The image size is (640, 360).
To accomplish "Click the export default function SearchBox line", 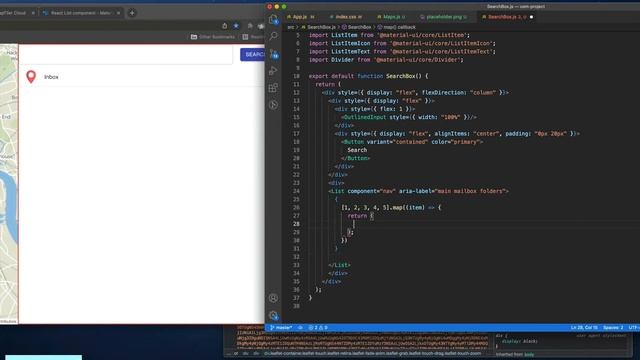I will [x=369, y=76].
